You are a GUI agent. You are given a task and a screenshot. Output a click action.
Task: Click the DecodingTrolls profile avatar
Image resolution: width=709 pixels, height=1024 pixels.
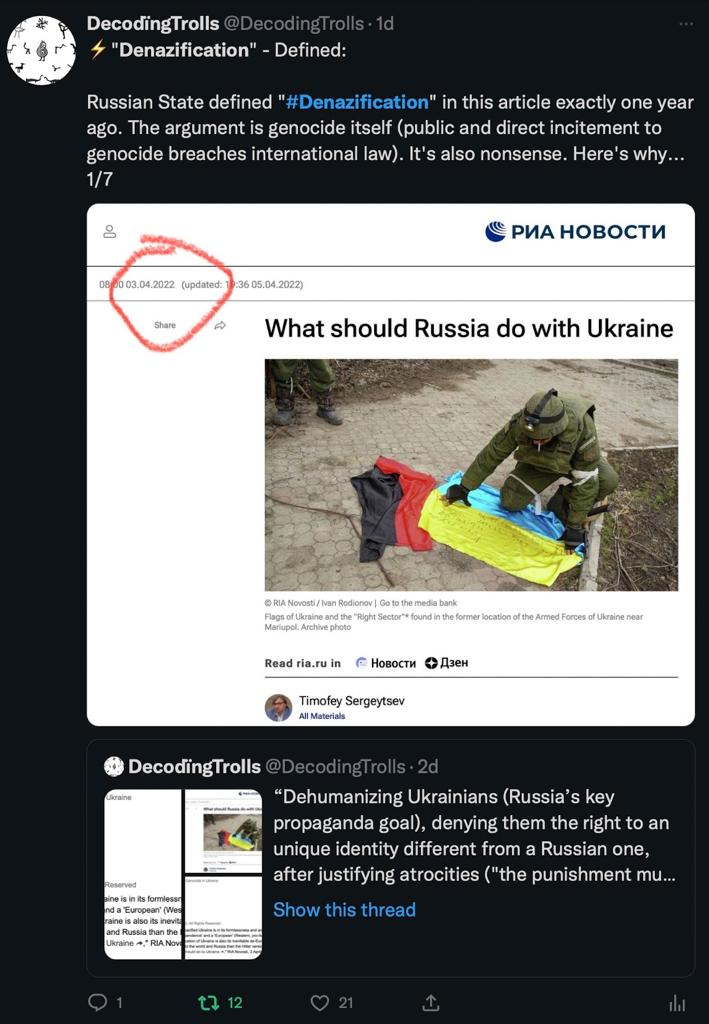(41, 51)
